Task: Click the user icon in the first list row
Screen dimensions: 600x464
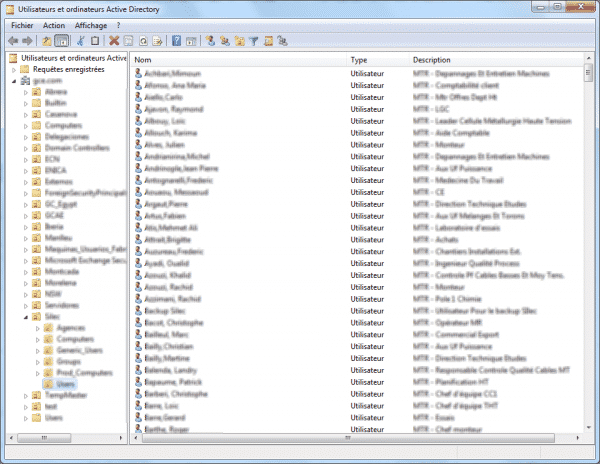Action: (138, 73)
